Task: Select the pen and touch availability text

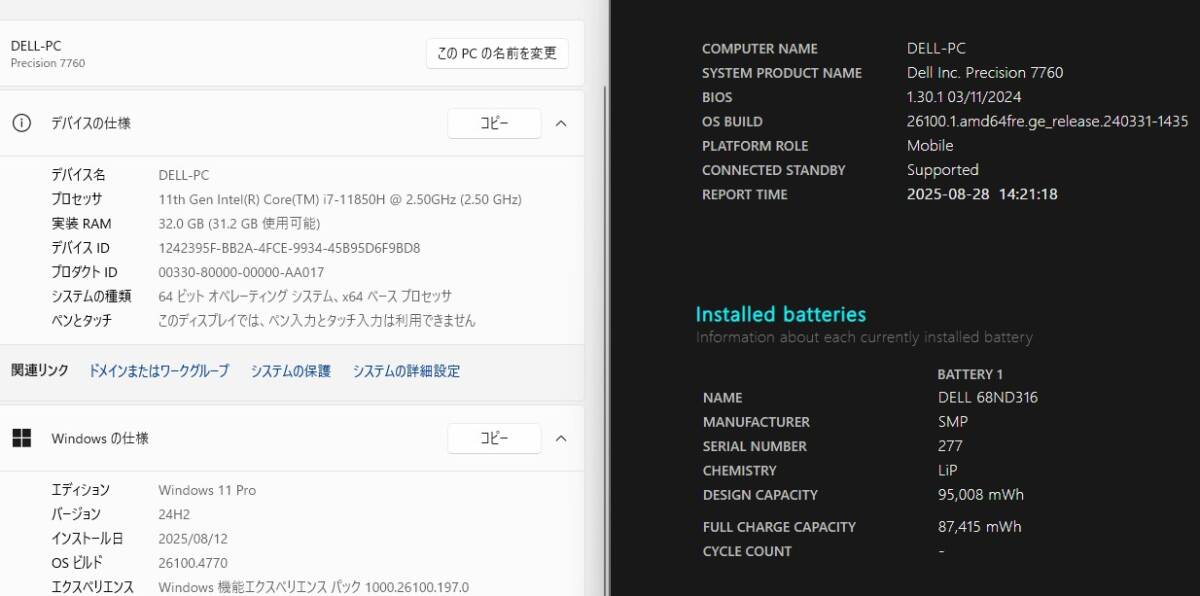Action: (x=317, y=321)
